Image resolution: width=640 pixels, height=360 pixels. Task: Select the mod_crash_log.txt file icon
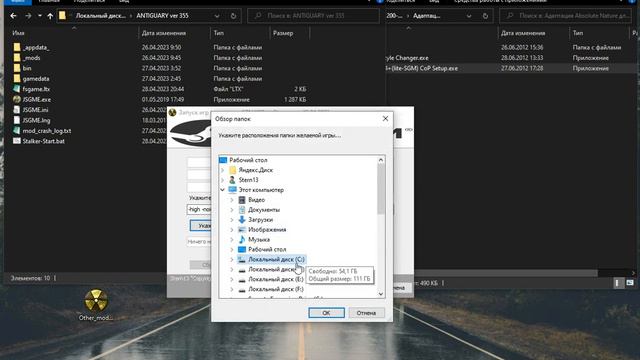[x=17, y=131]
